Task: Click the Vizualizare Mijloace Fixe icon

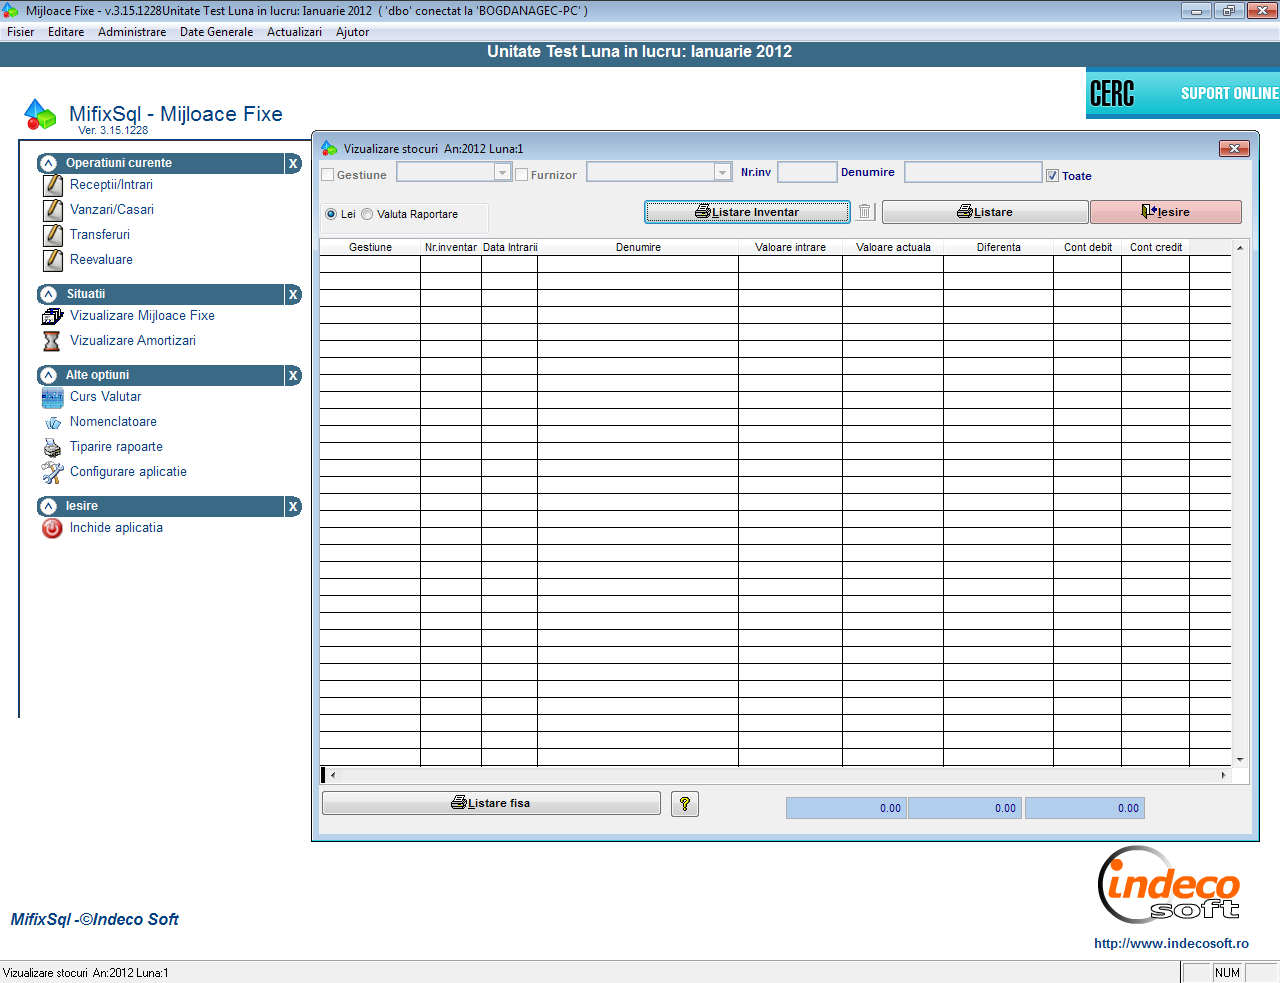Action: coord(52,316)
